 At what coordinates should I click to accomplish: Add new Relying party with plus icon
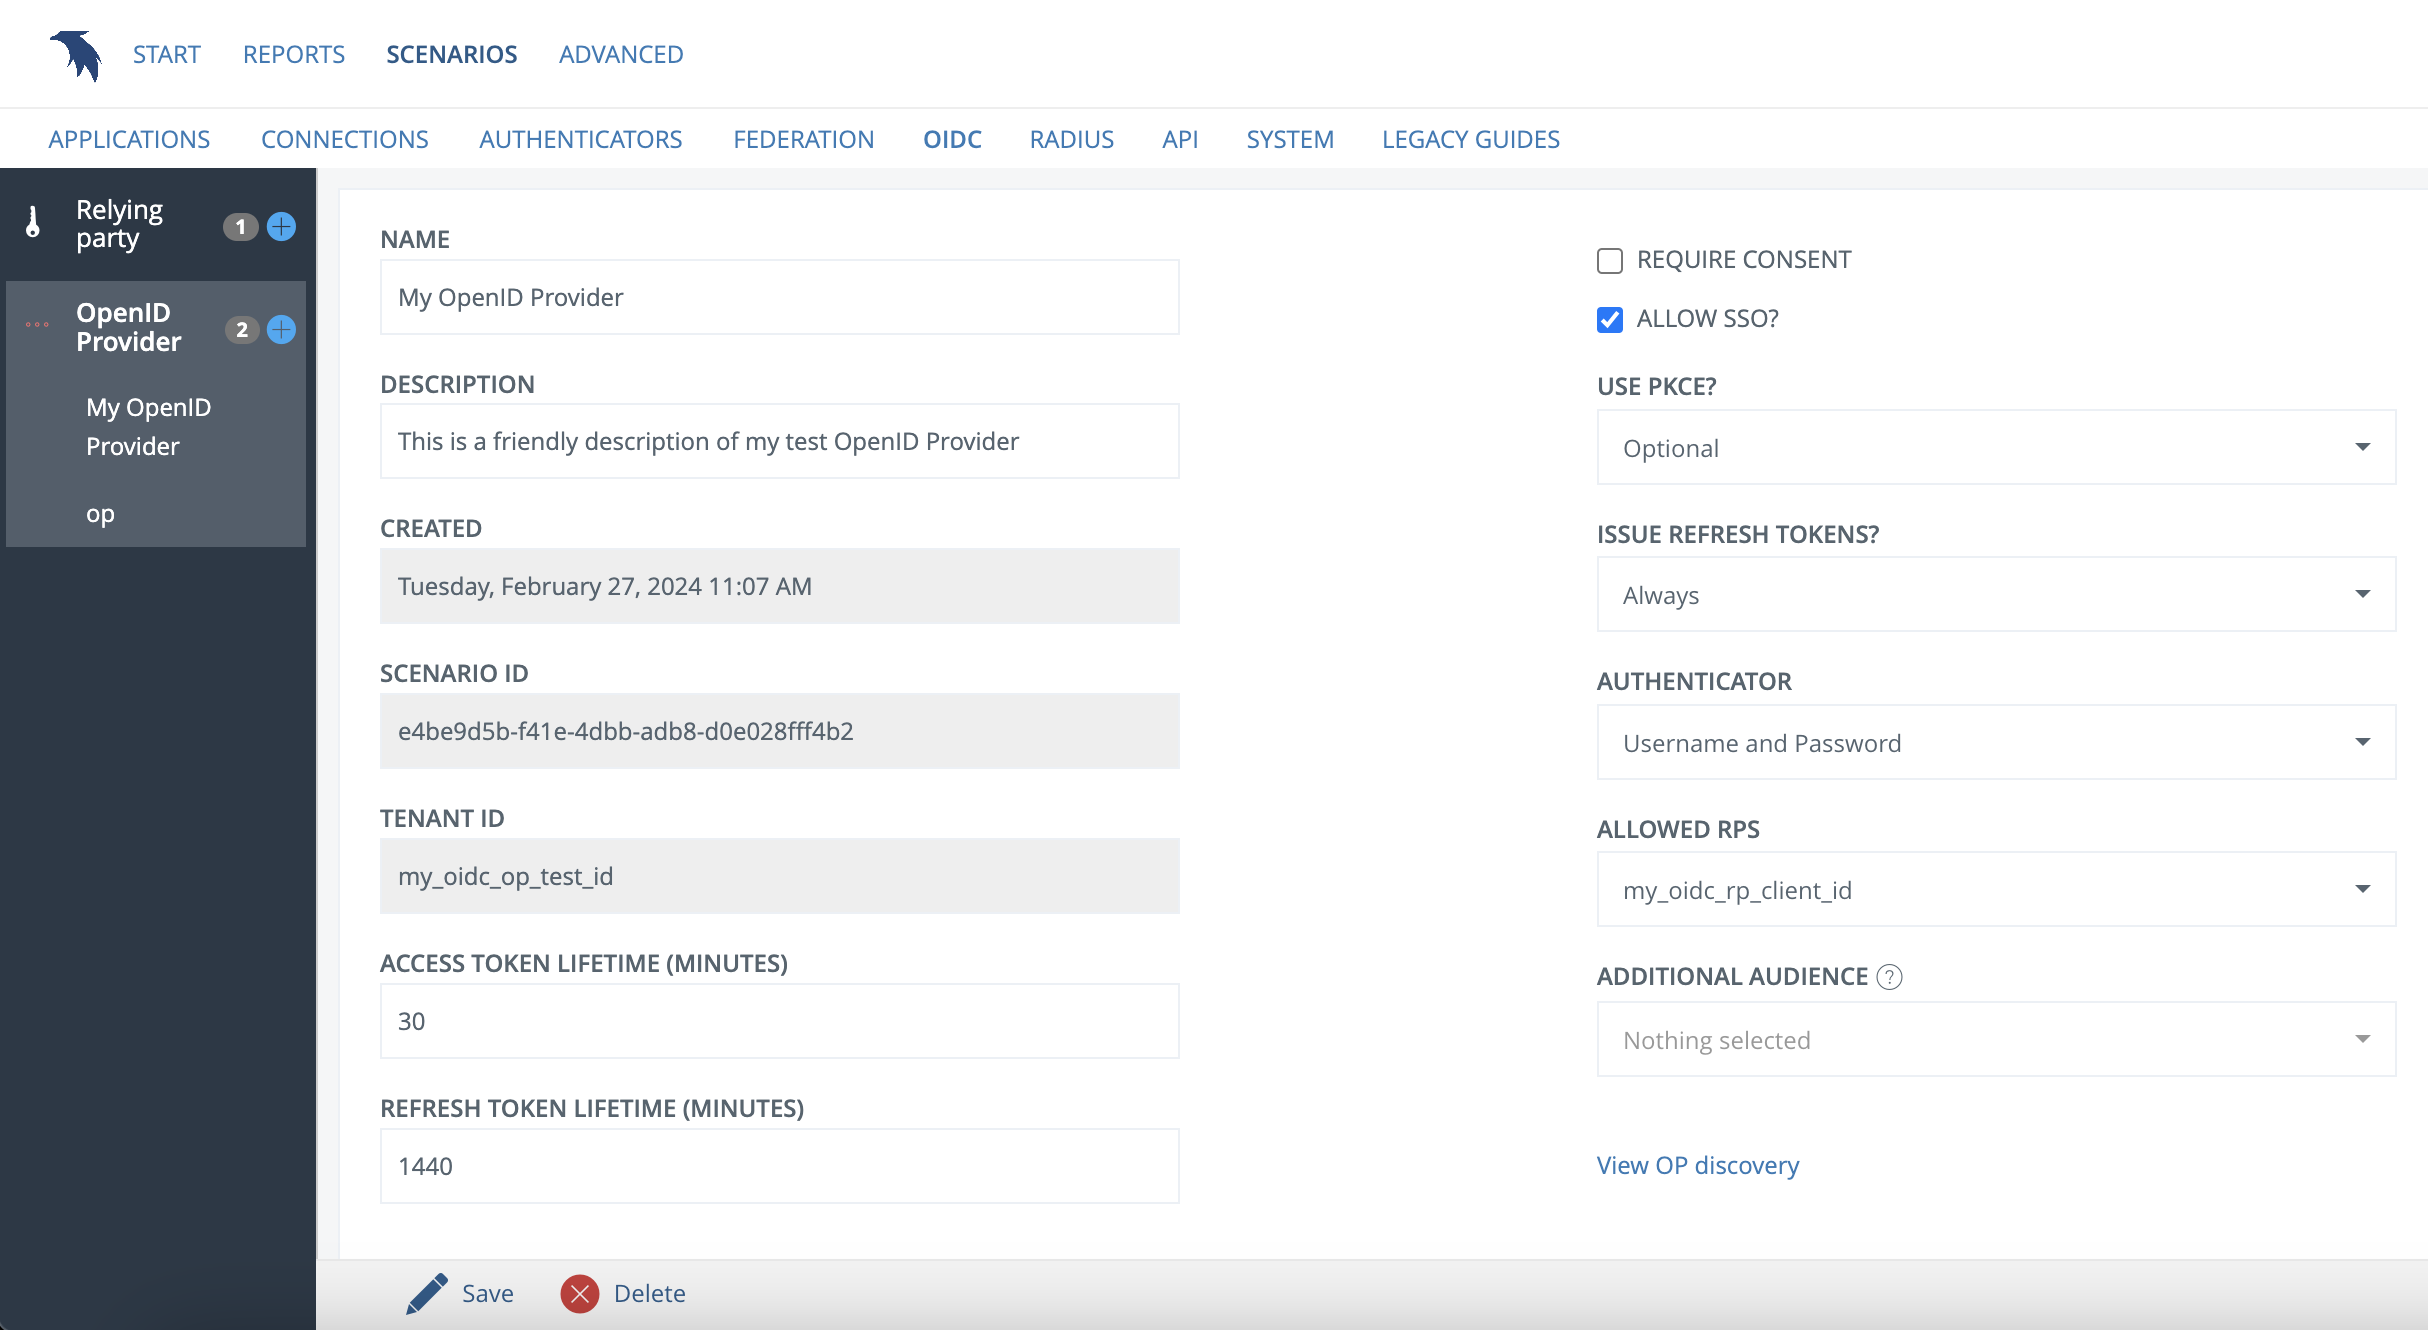click(x=282, y=227)
